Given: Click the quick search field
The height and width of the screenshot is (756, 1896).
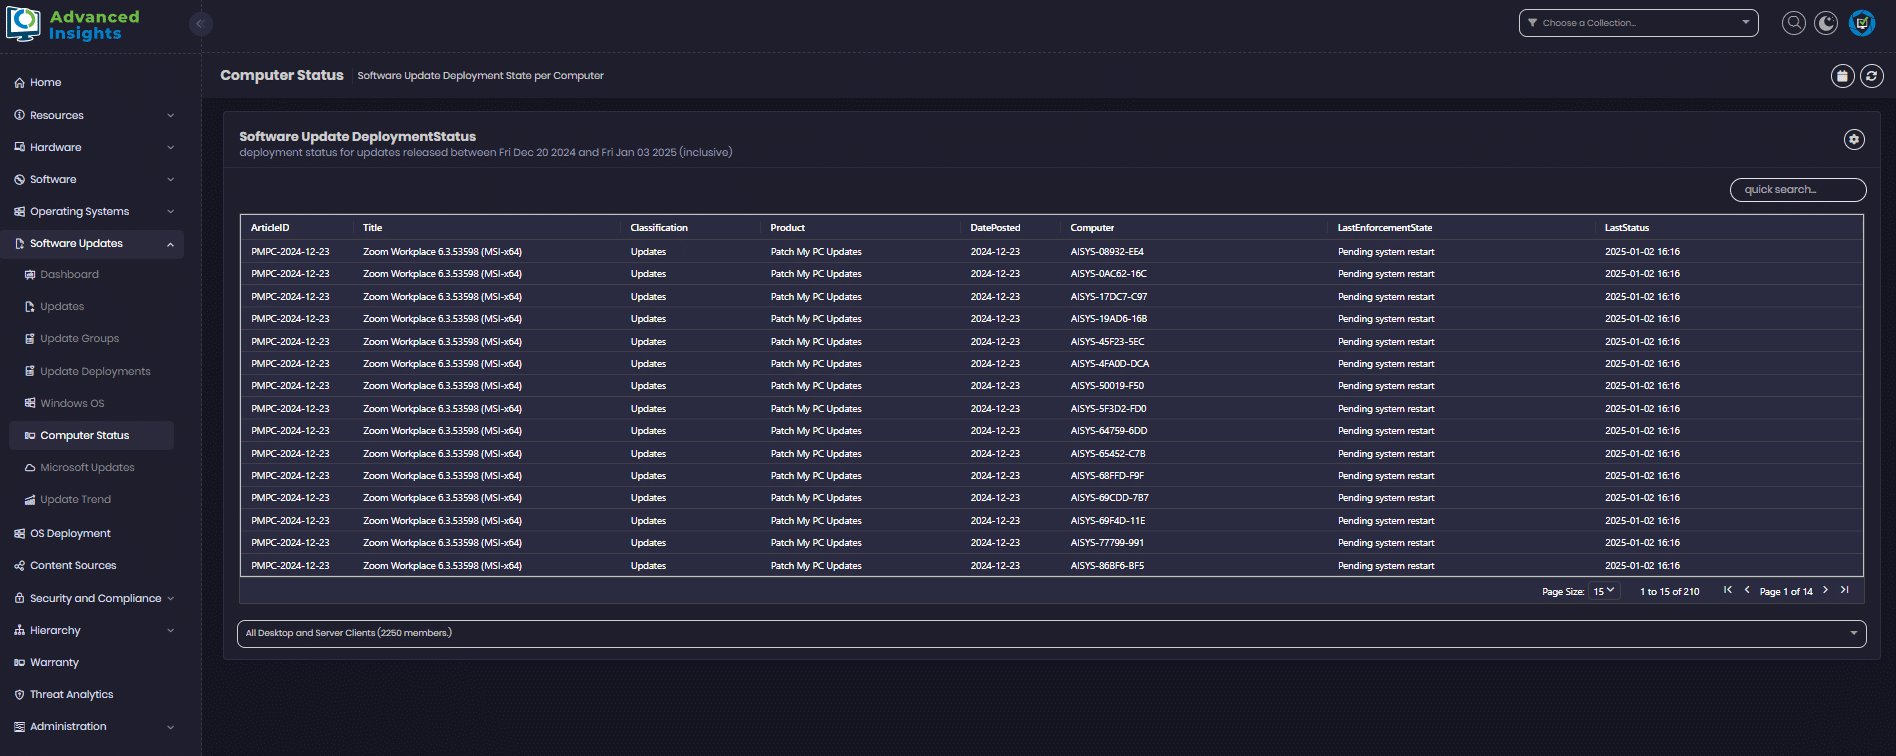Looking at the screenshot, I should [x=1797, y=190].
